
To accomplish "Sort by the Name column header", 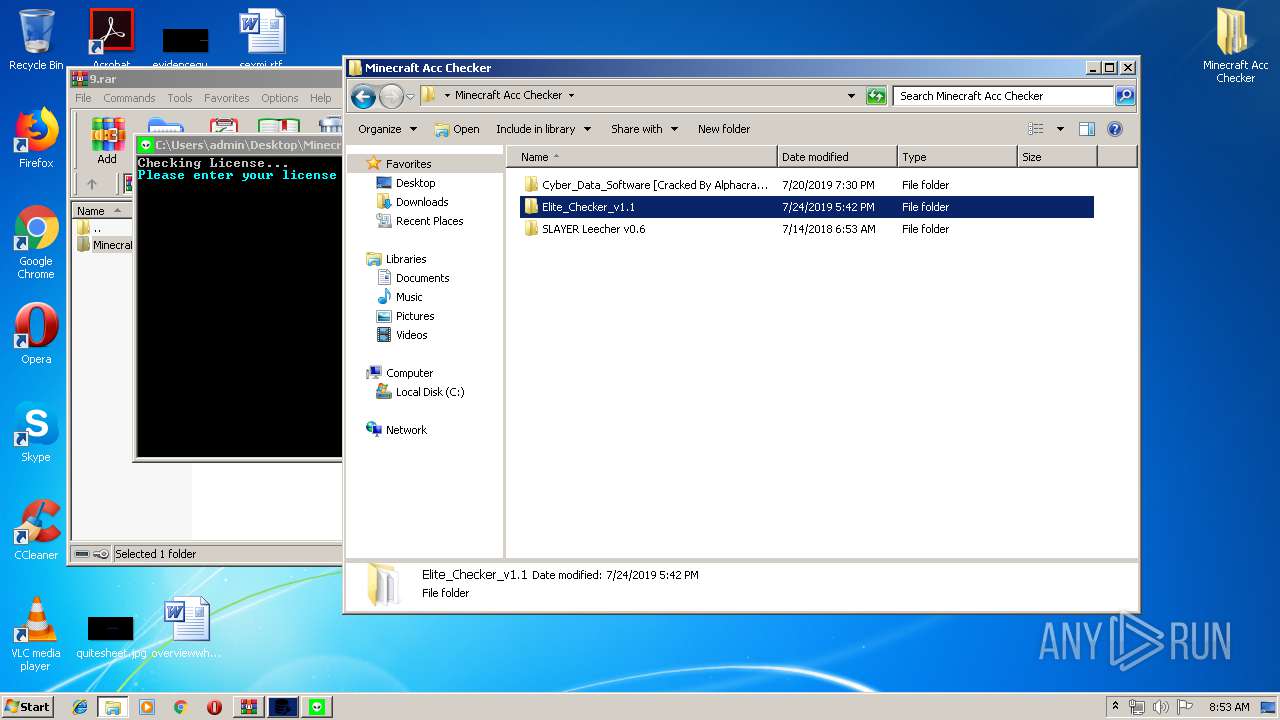I will [642, 157].
